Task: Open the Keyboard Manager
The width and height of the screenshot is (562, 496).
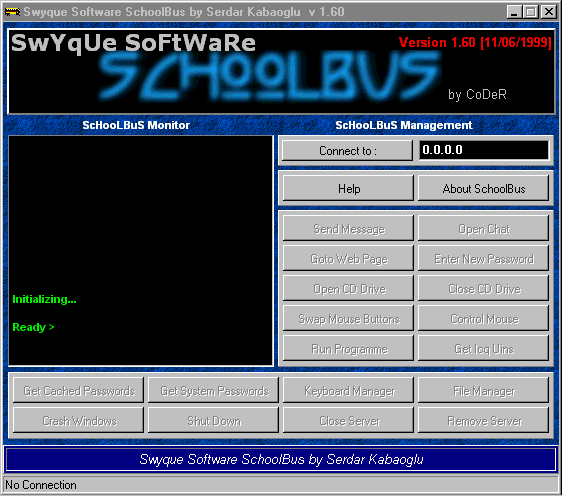Action: click(x=348, y=390)
